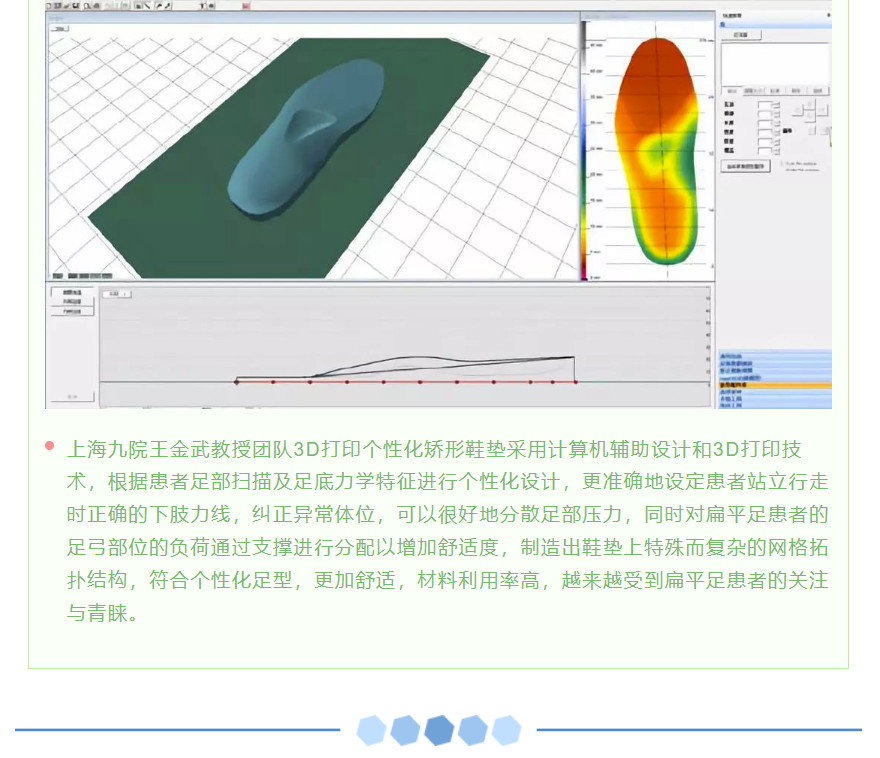
Task: Switch to the last tab in the right panel tab row
Action: 818,90
